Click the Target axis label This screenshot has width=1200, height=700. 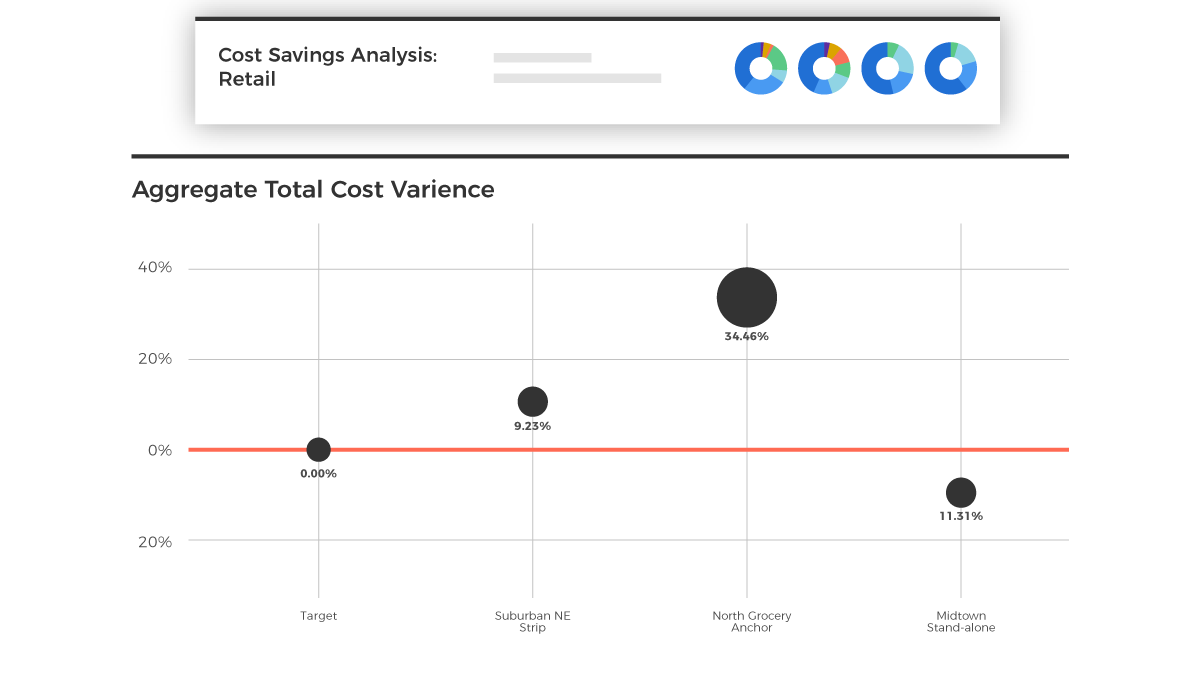[318, 615]
